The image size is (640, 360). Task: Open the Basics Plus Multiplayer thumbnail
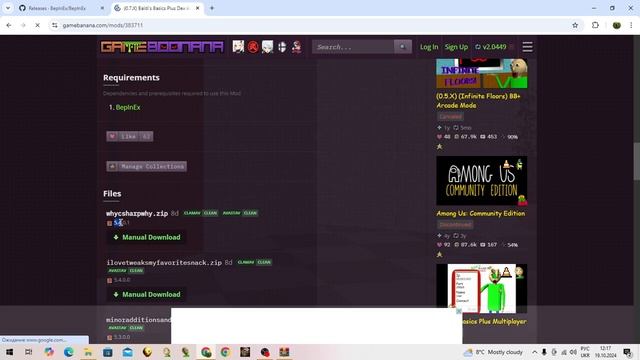coord(482,289)
